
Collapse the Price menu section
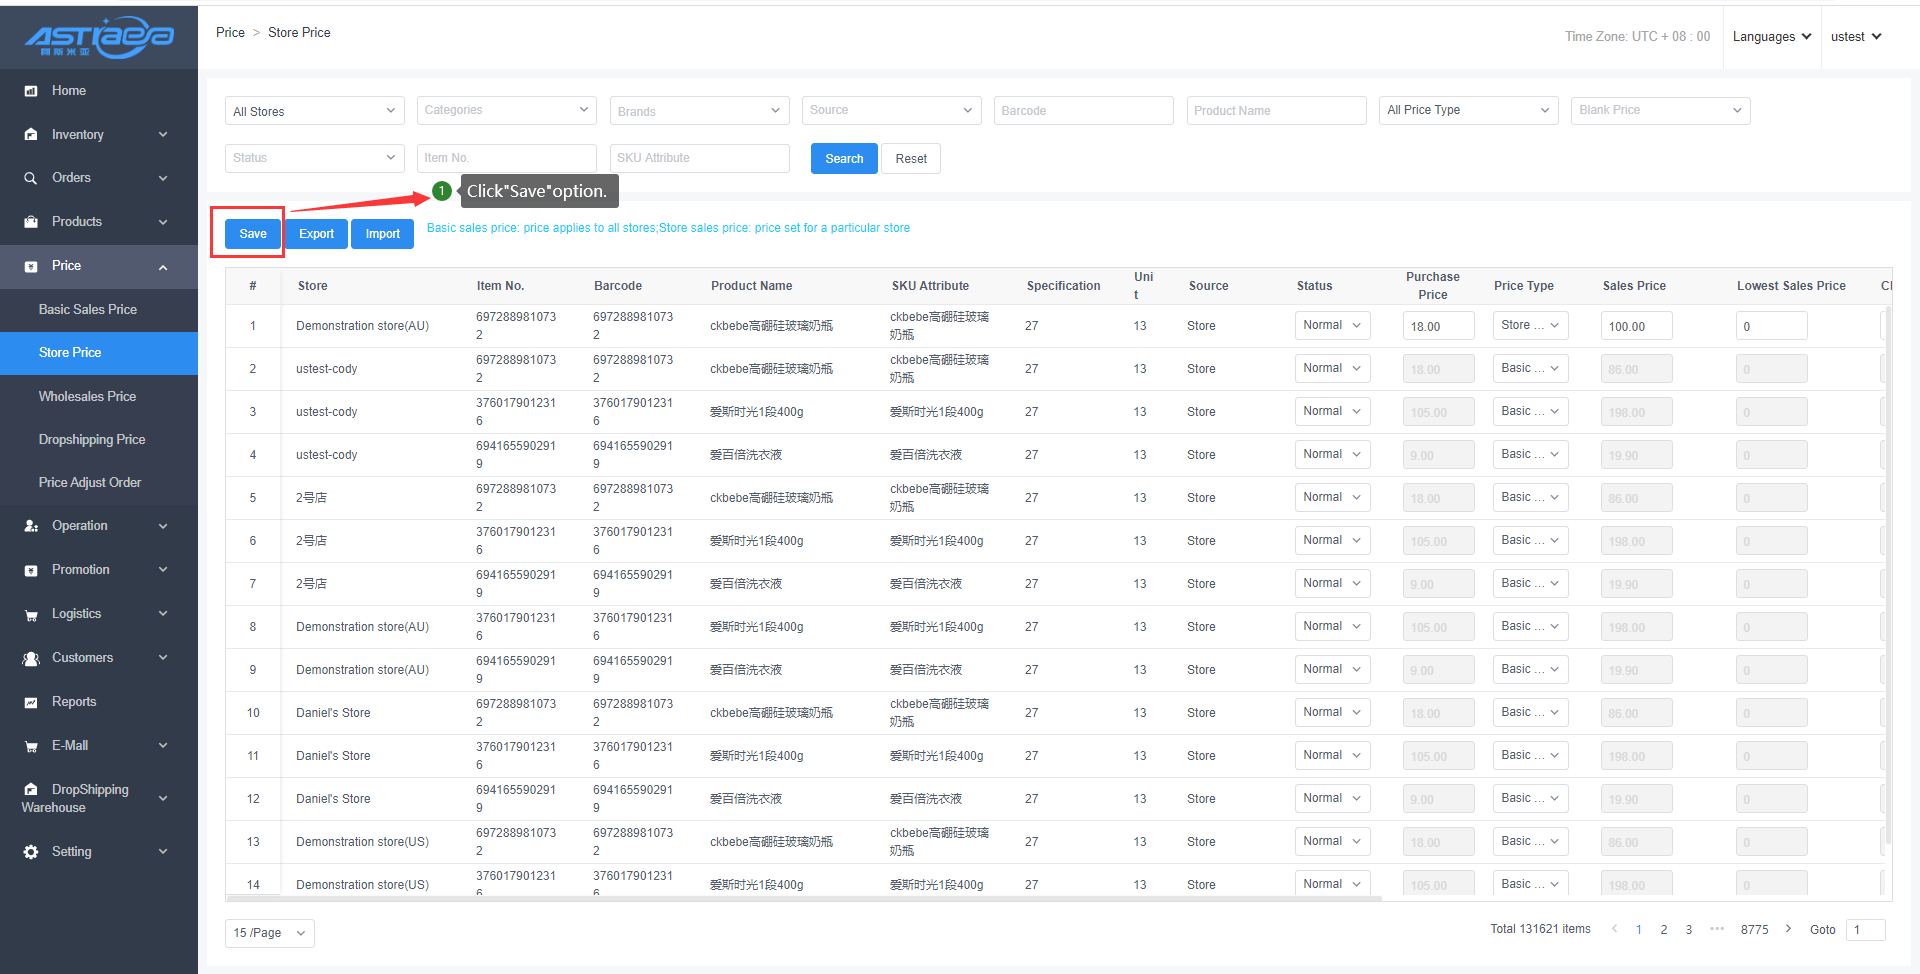click(x=163, y=267)
